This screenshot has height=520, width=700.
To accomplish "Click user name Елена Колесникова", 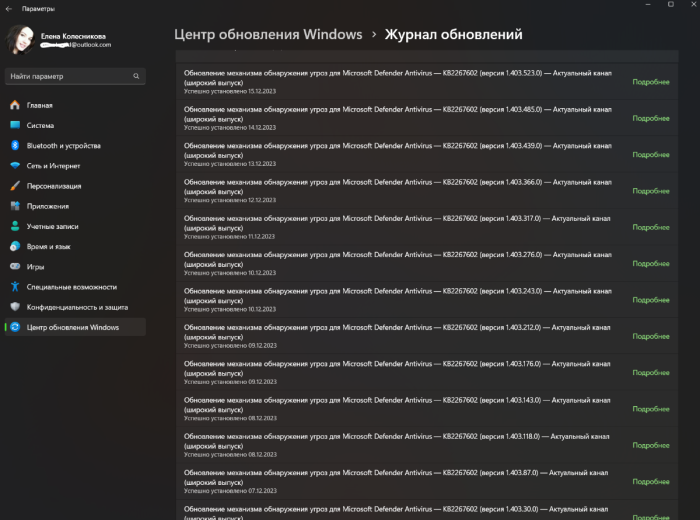I will pos(73,36).
